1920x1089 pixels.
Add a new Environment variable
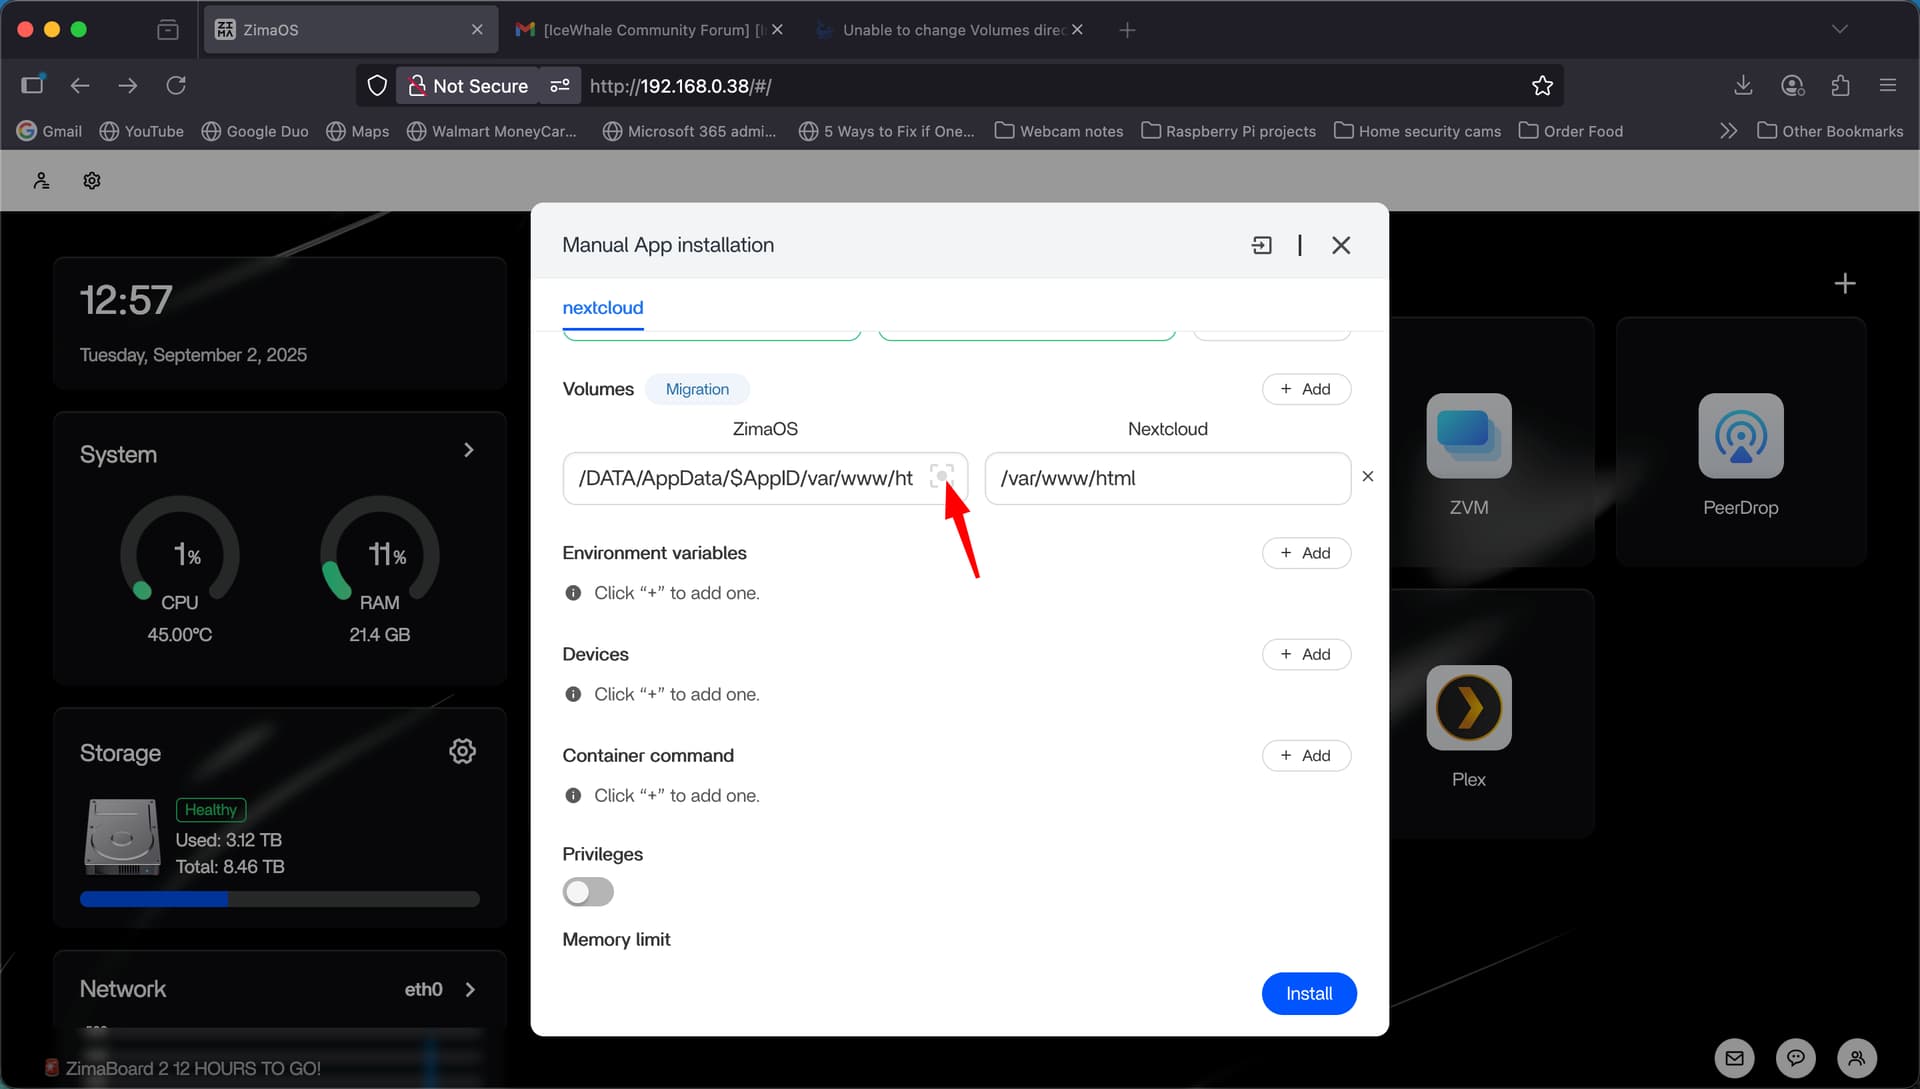1306,553
